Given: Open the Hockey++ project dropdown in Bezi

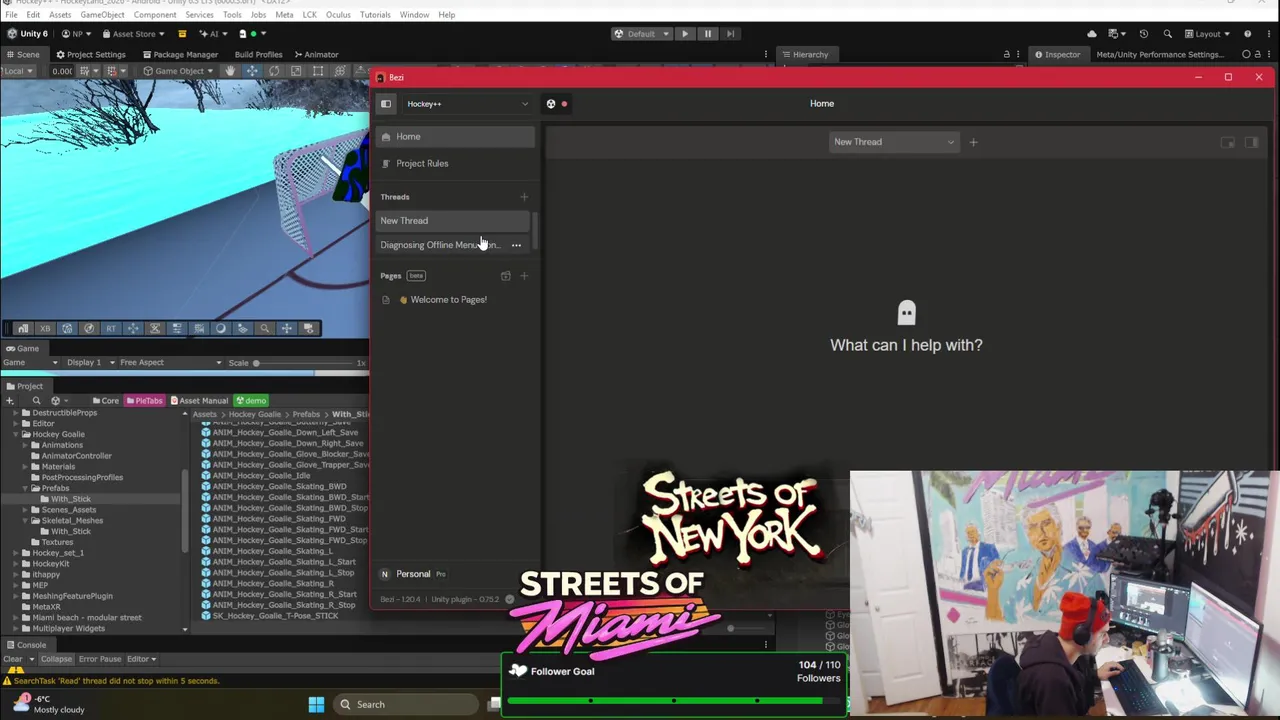Looking at the screenshot, I should pos(467,104).
